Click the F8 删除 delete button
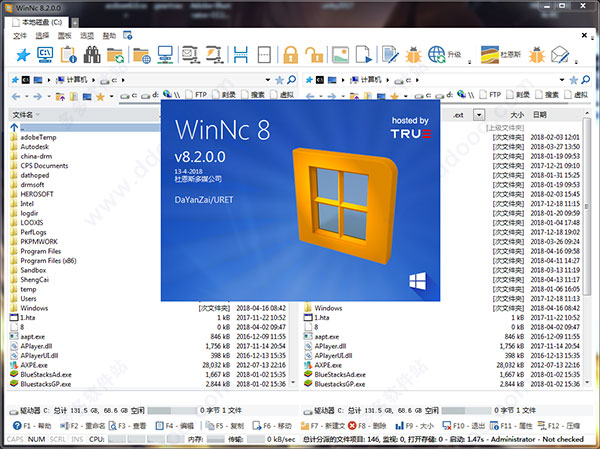The height and width of the screenshot is (449, 600). tap(367, 426)
